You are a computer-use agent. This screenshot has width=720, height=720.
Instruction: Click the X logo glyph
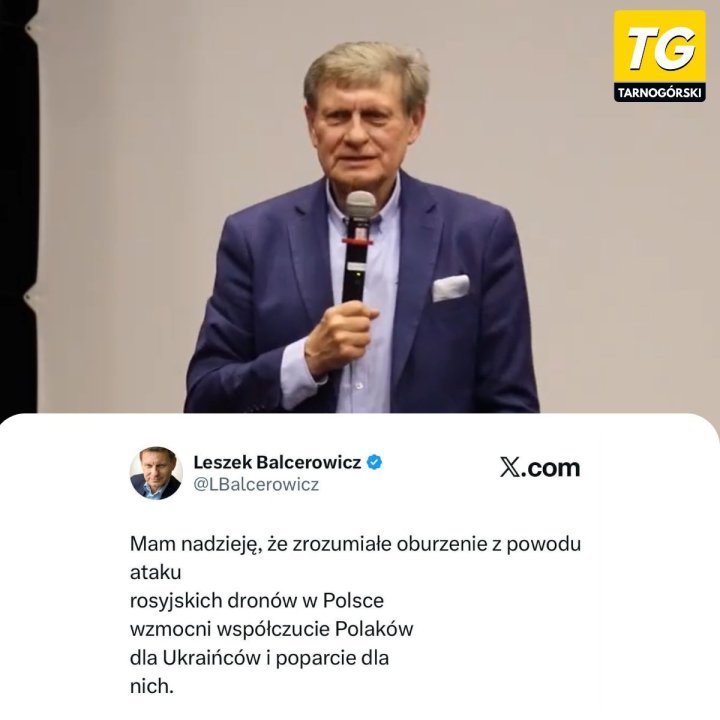click(509, 468)
